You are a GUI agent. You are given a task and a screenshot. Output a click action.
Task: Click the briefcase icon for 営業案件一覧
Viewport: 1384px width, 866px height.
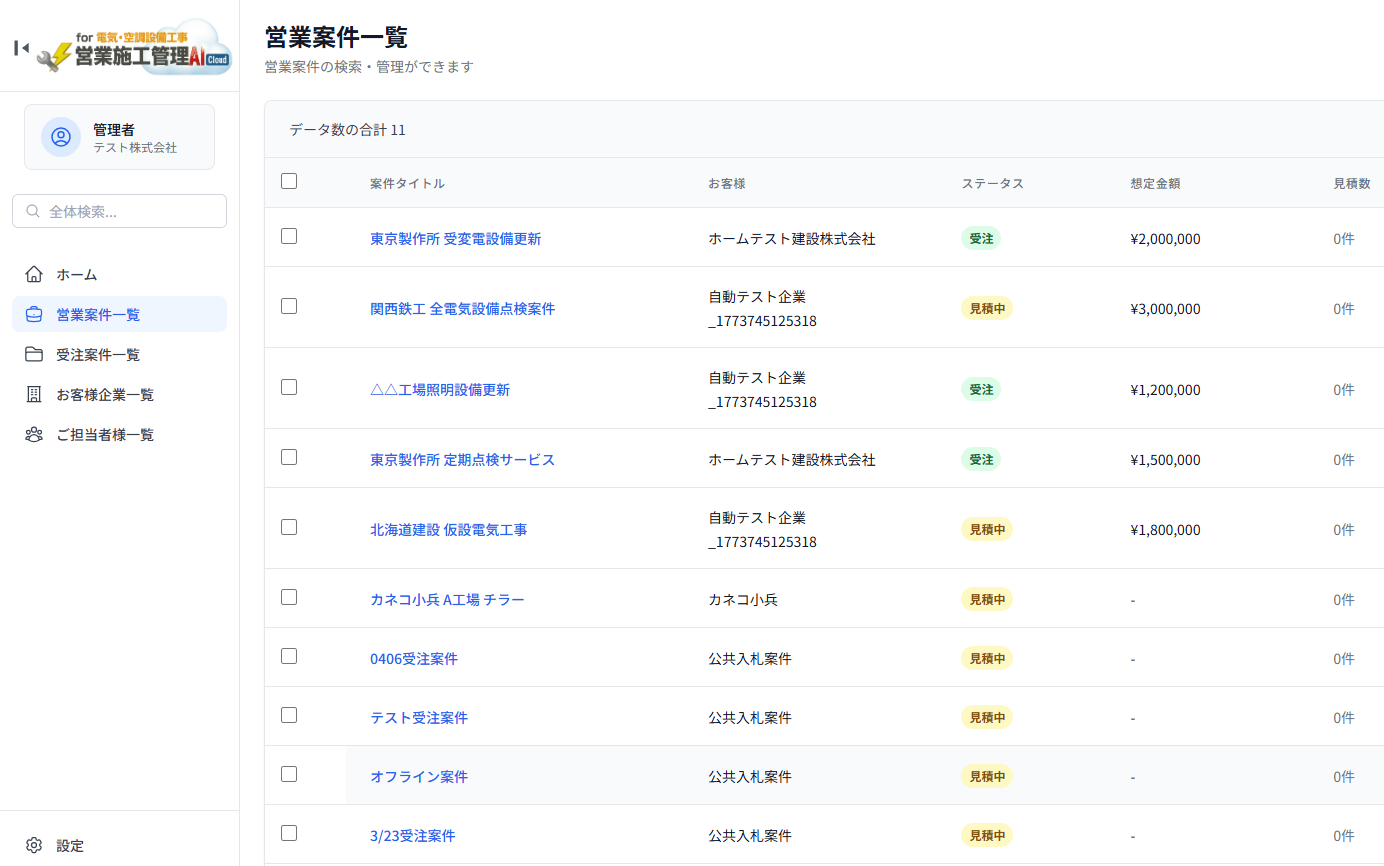click(x=34, y=314)
